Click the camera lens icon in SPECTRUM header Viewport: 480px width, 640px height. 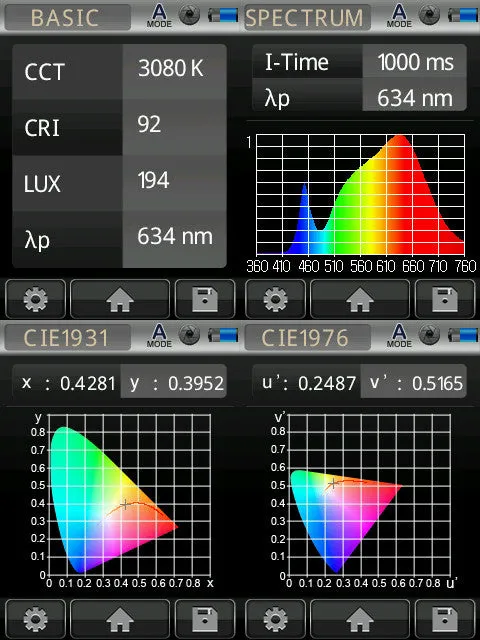click(430, 15)
